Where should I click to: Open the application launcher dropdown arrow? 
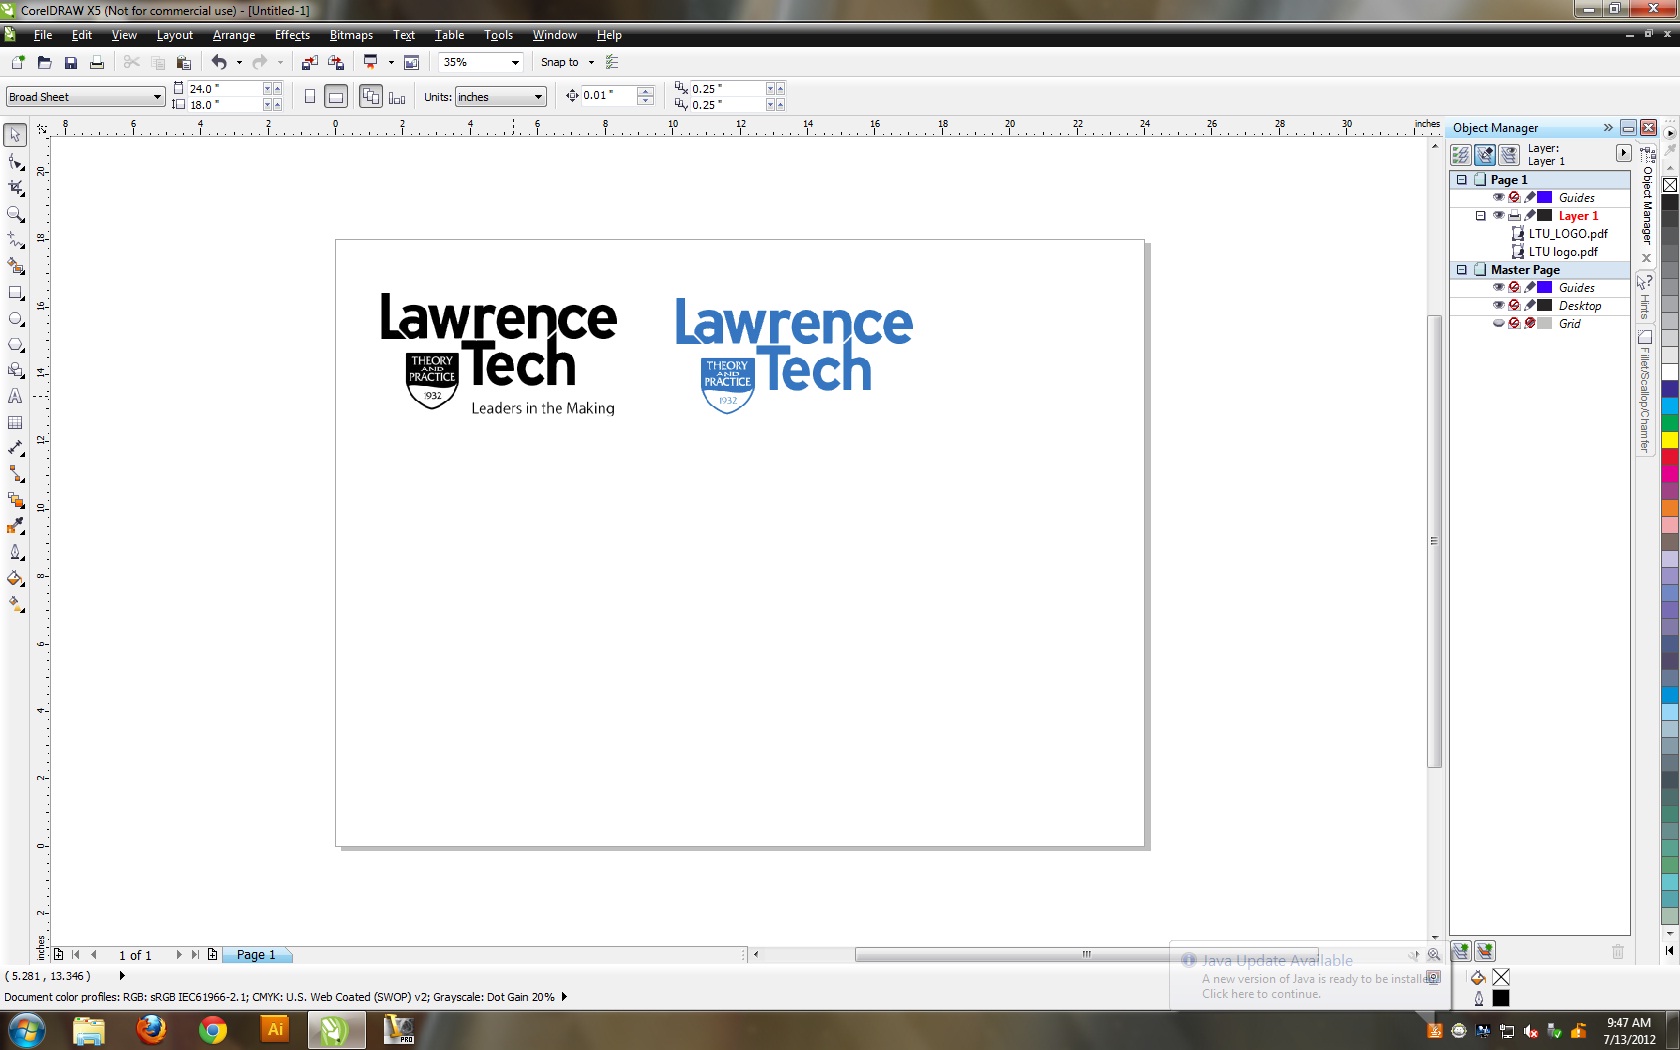pyautogui.click(x=391, y=62)
